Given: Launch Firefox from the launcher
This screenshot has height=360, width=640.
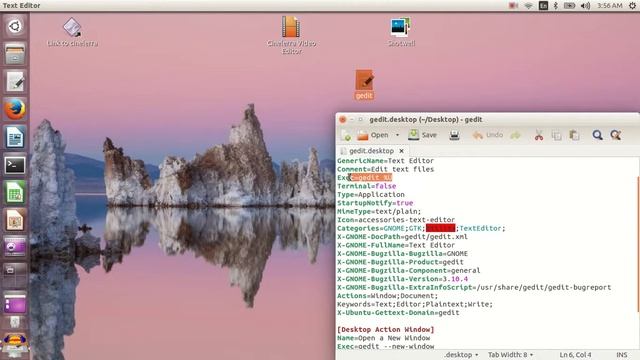Looking at the screenshot, I should [x=15, y=109].
